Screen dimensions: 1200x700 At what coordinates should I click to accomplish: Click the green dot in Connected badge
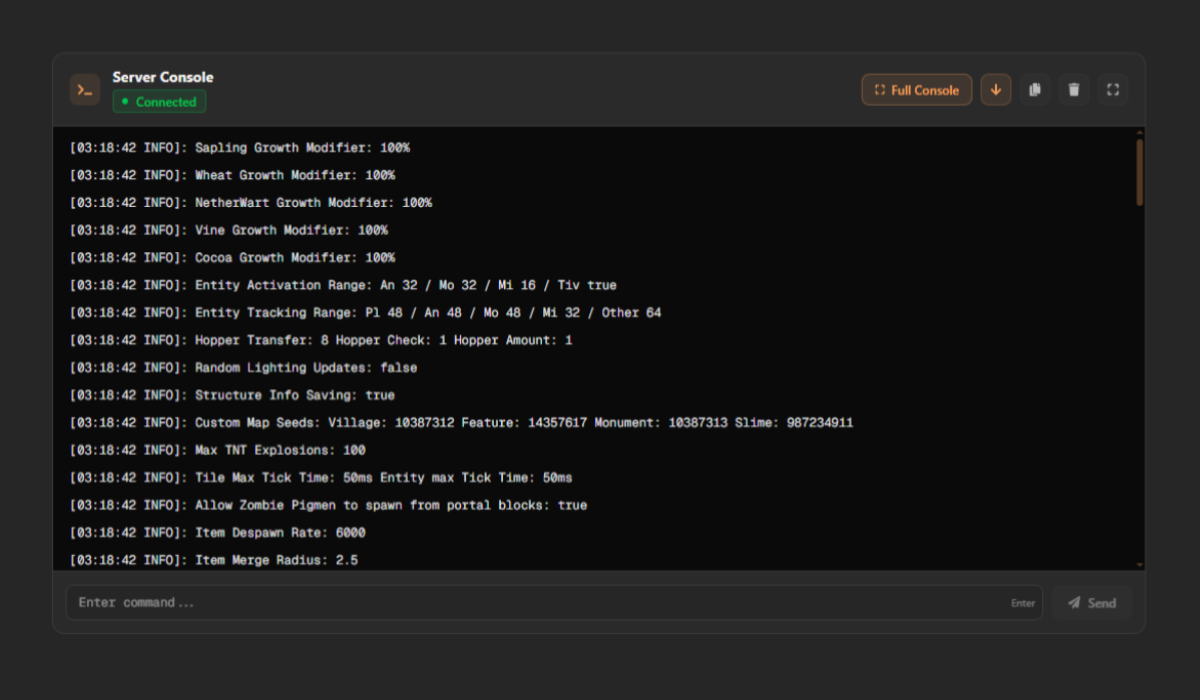[124, 101]
